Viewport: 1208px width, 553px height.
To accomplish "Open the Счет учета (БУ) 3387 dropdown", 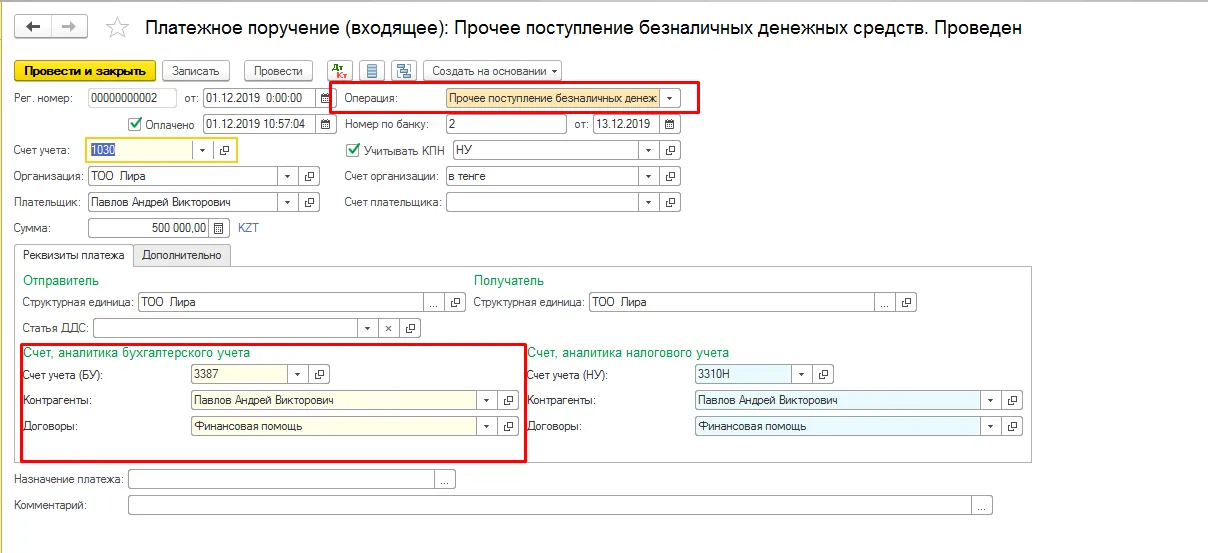I will 298,374.
